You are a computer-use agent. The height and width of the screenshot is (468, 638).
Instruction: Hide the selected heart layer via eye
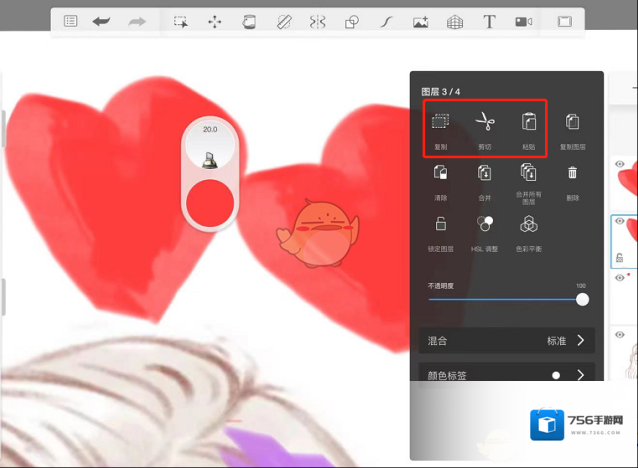pyautogui.click(x=620, y=221)
